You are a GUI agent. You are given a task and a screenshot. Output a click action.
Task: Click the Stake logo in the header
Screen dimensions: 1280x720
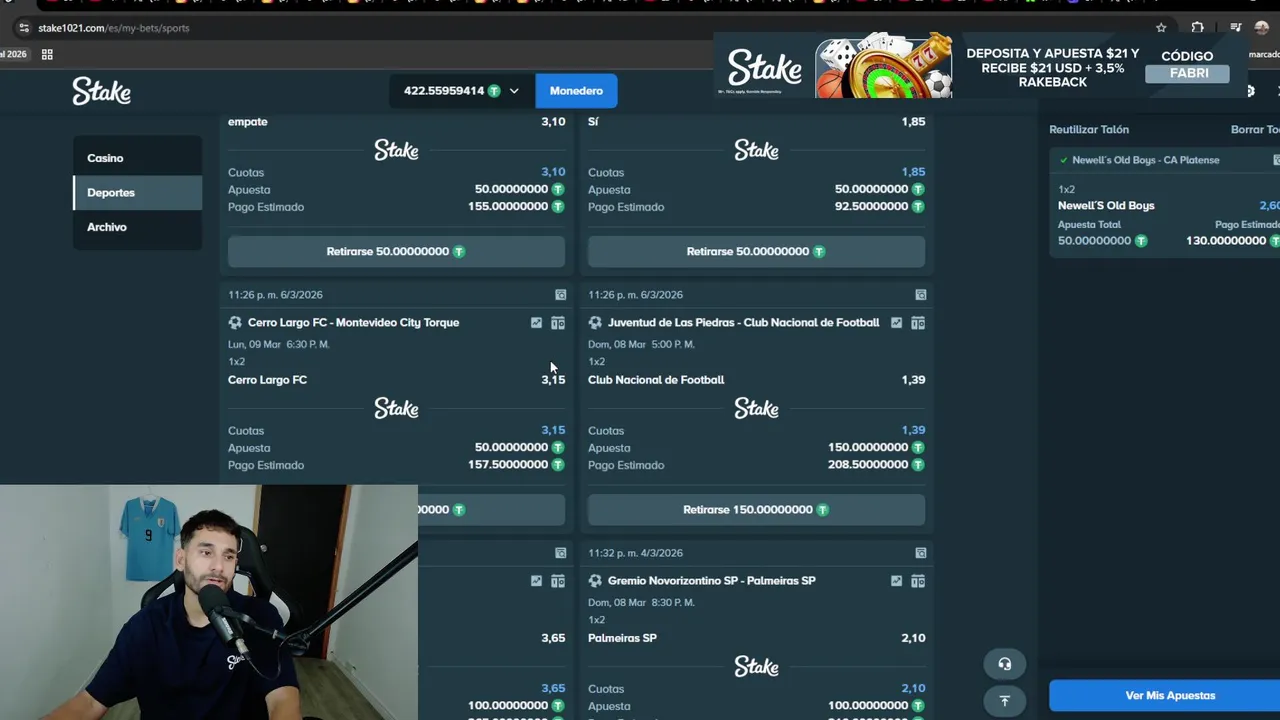point(101,91)
